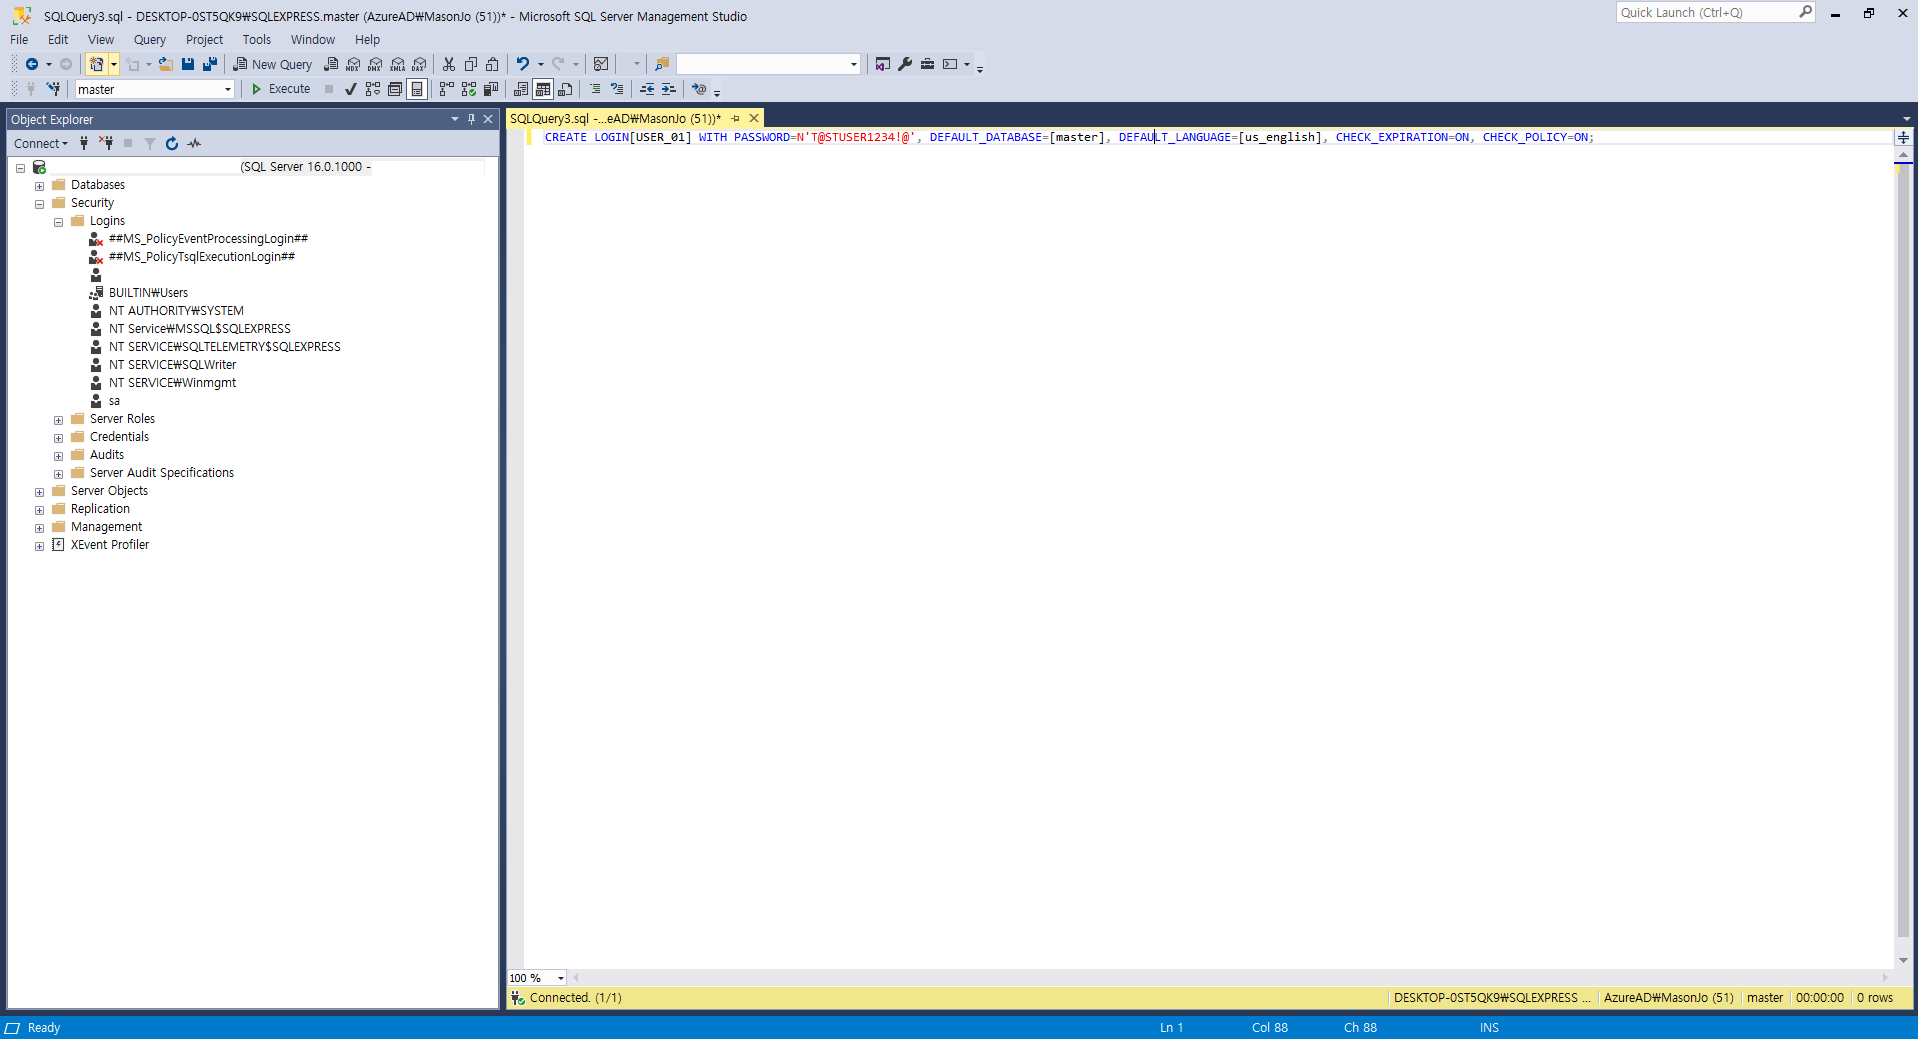
Task: Switch output to Results to File
Action: click(x=565, y=89)
